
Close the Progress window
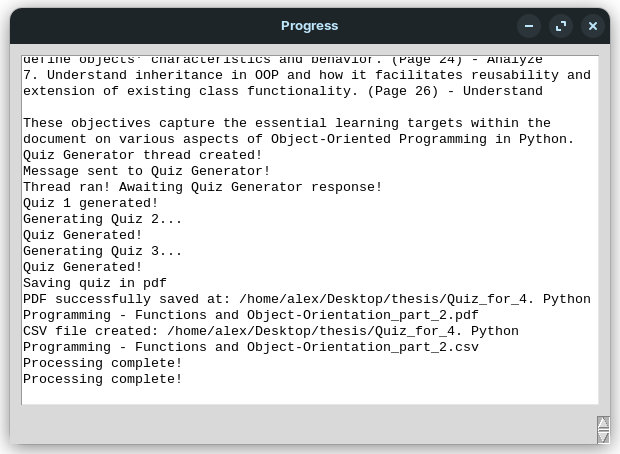593,26
